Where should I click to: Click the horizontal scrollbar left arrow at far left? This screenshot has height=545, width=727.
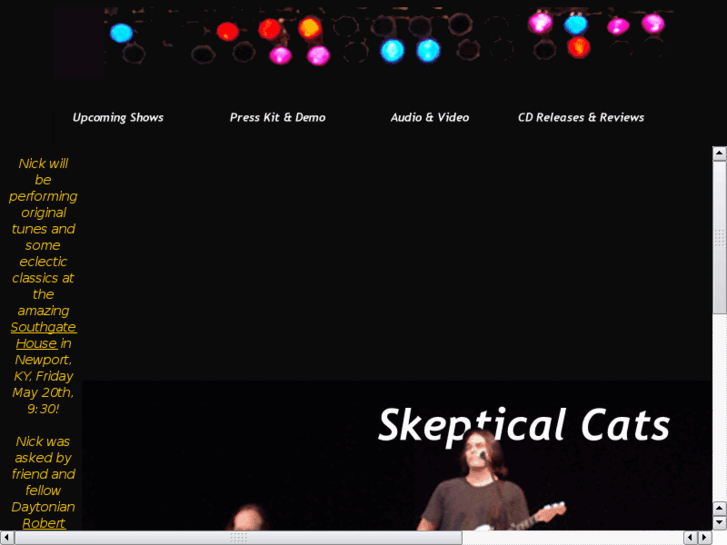tap(7, 537)
